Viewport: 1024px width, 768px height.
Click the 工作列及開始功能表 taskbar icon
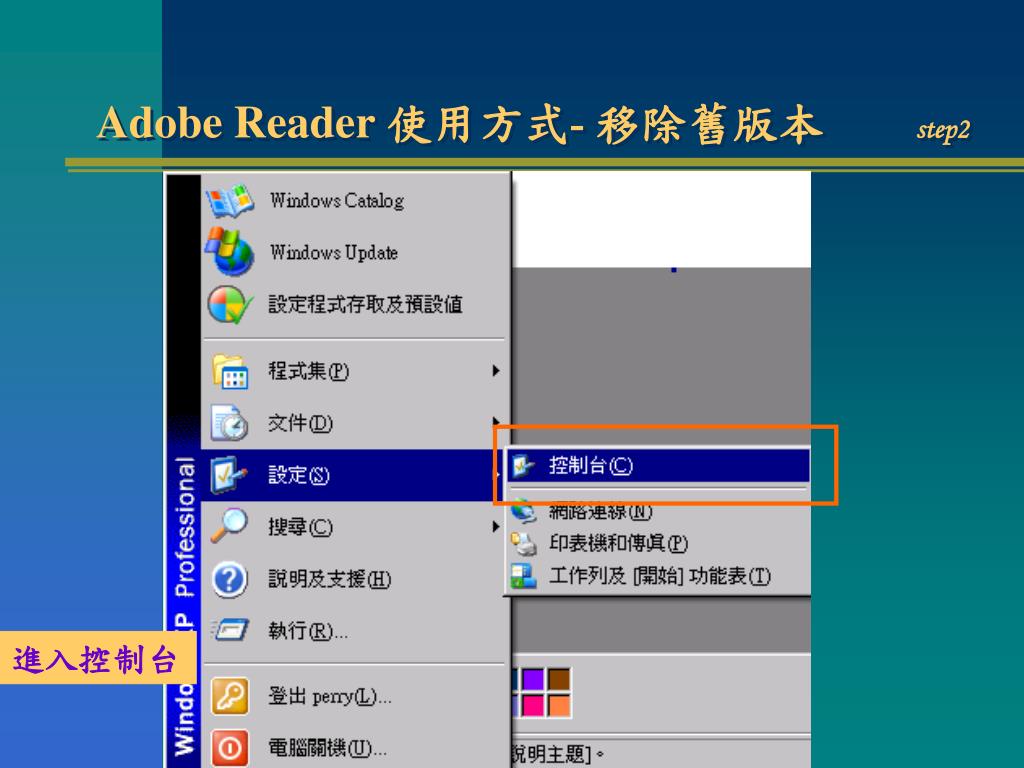click(524, 576)
